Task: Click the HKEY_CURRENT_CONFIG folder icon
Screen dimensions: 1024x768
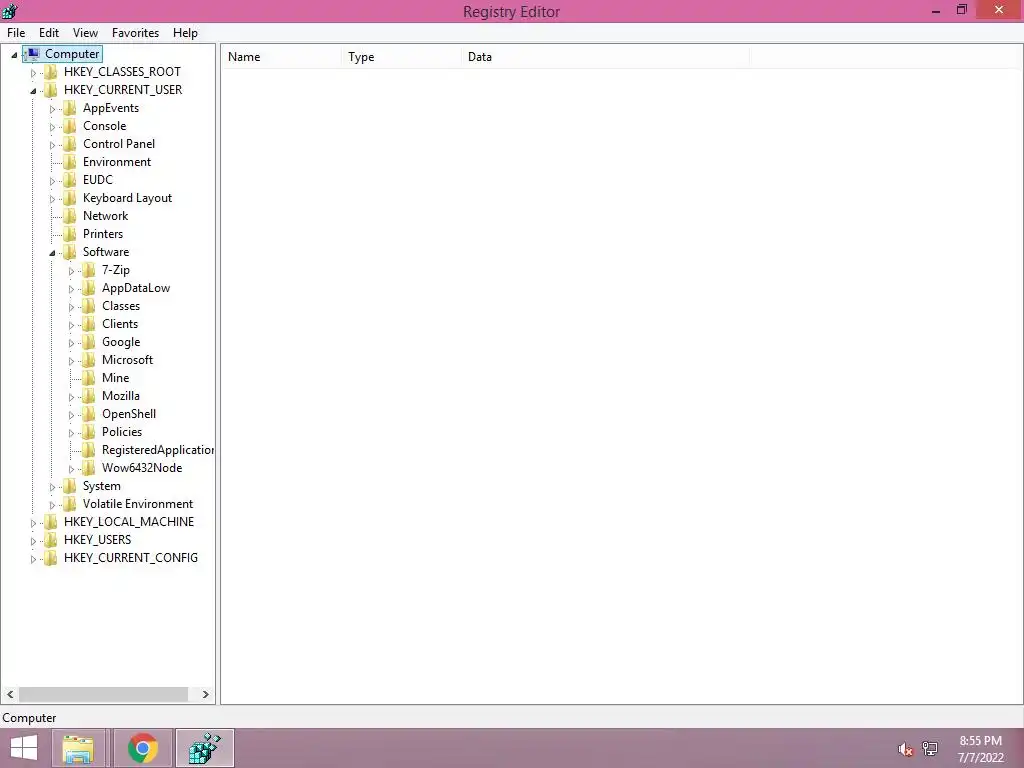Action: point(51,558)
